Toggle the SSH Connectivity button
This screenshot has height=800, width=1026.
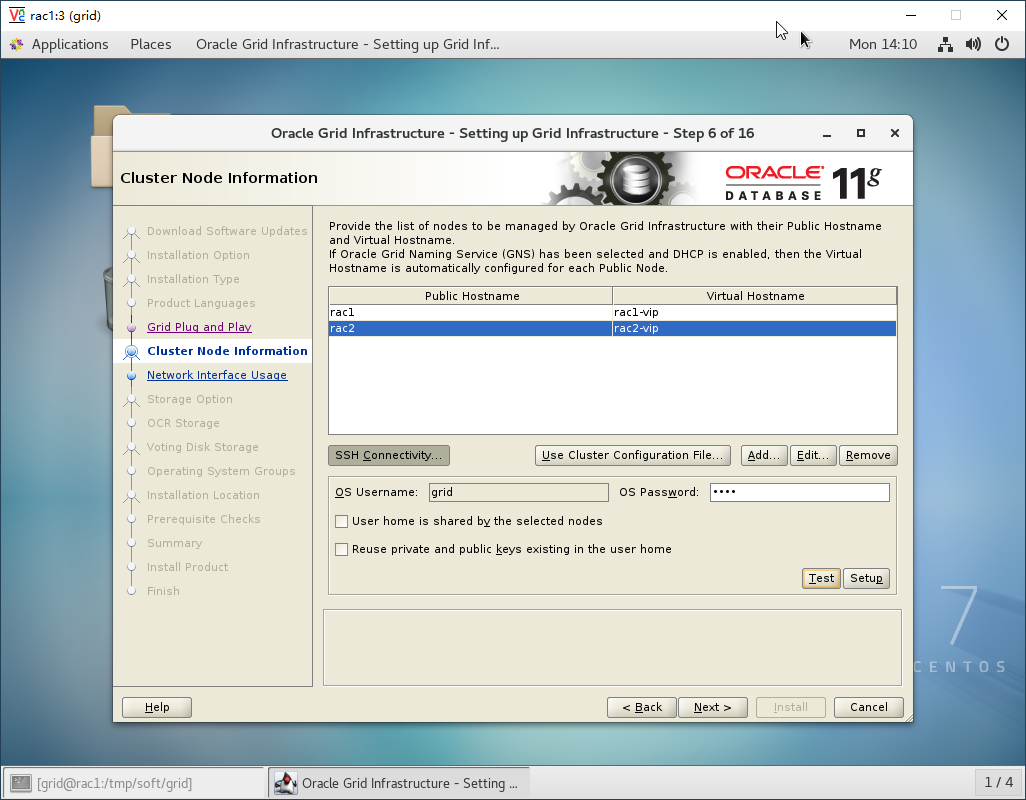pyautogui.click(x=389, y=455)
